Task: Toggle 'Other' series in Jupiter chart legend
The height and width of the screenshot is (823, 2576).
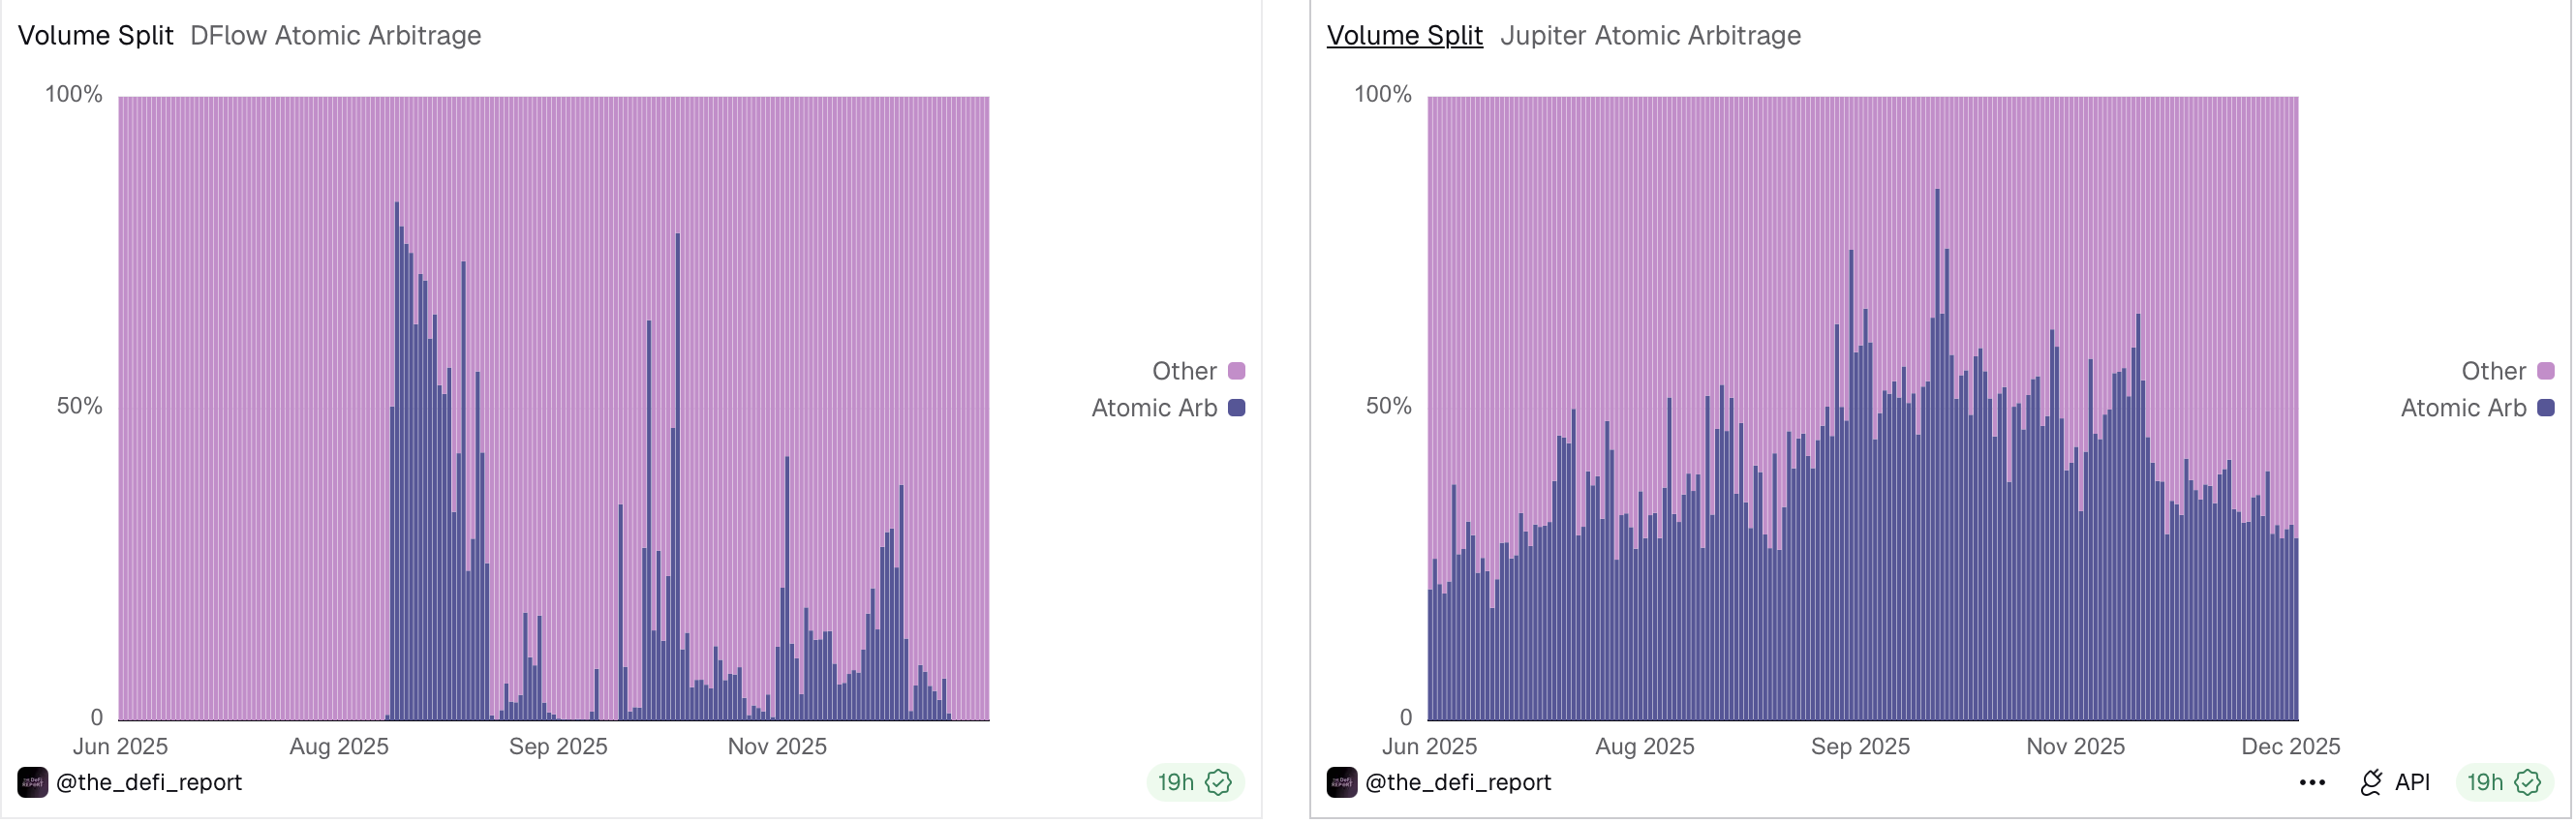Action: click(x=2494, y=372)
